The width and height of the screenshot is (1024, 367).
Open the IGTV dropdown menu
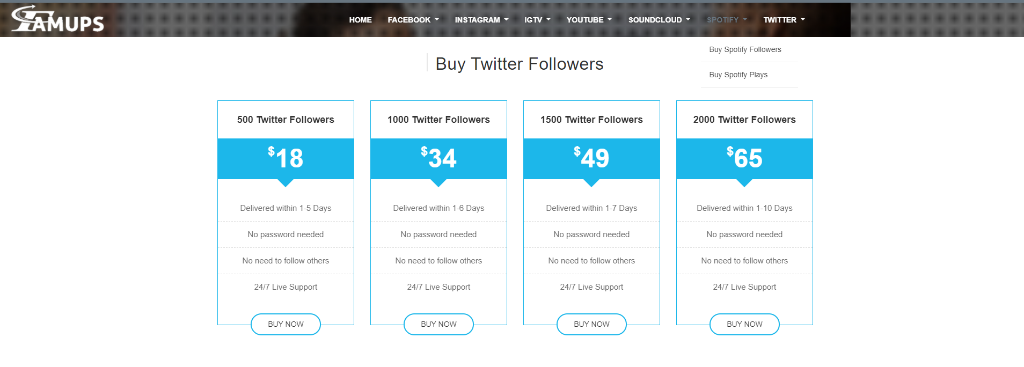click(537, 20)
